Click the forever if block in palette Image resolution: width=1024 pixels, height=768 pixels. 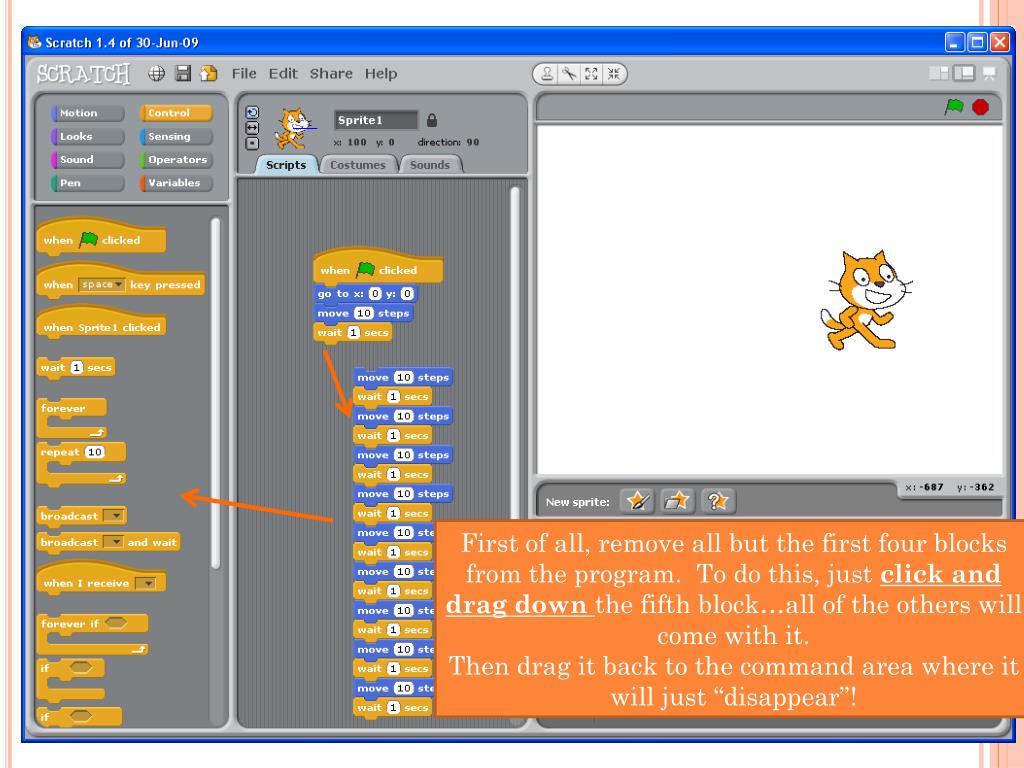[93, 633]
